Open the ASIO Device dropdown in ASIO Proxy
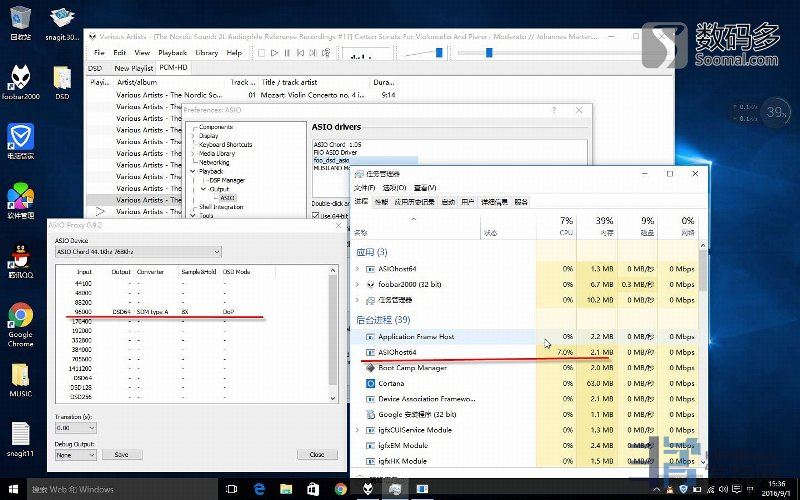 (138, 252)
